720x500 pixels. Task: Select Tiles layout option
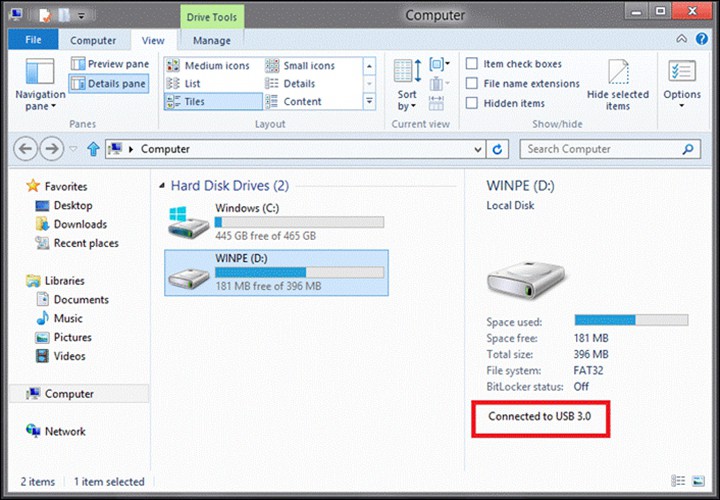tap(213, 101)
